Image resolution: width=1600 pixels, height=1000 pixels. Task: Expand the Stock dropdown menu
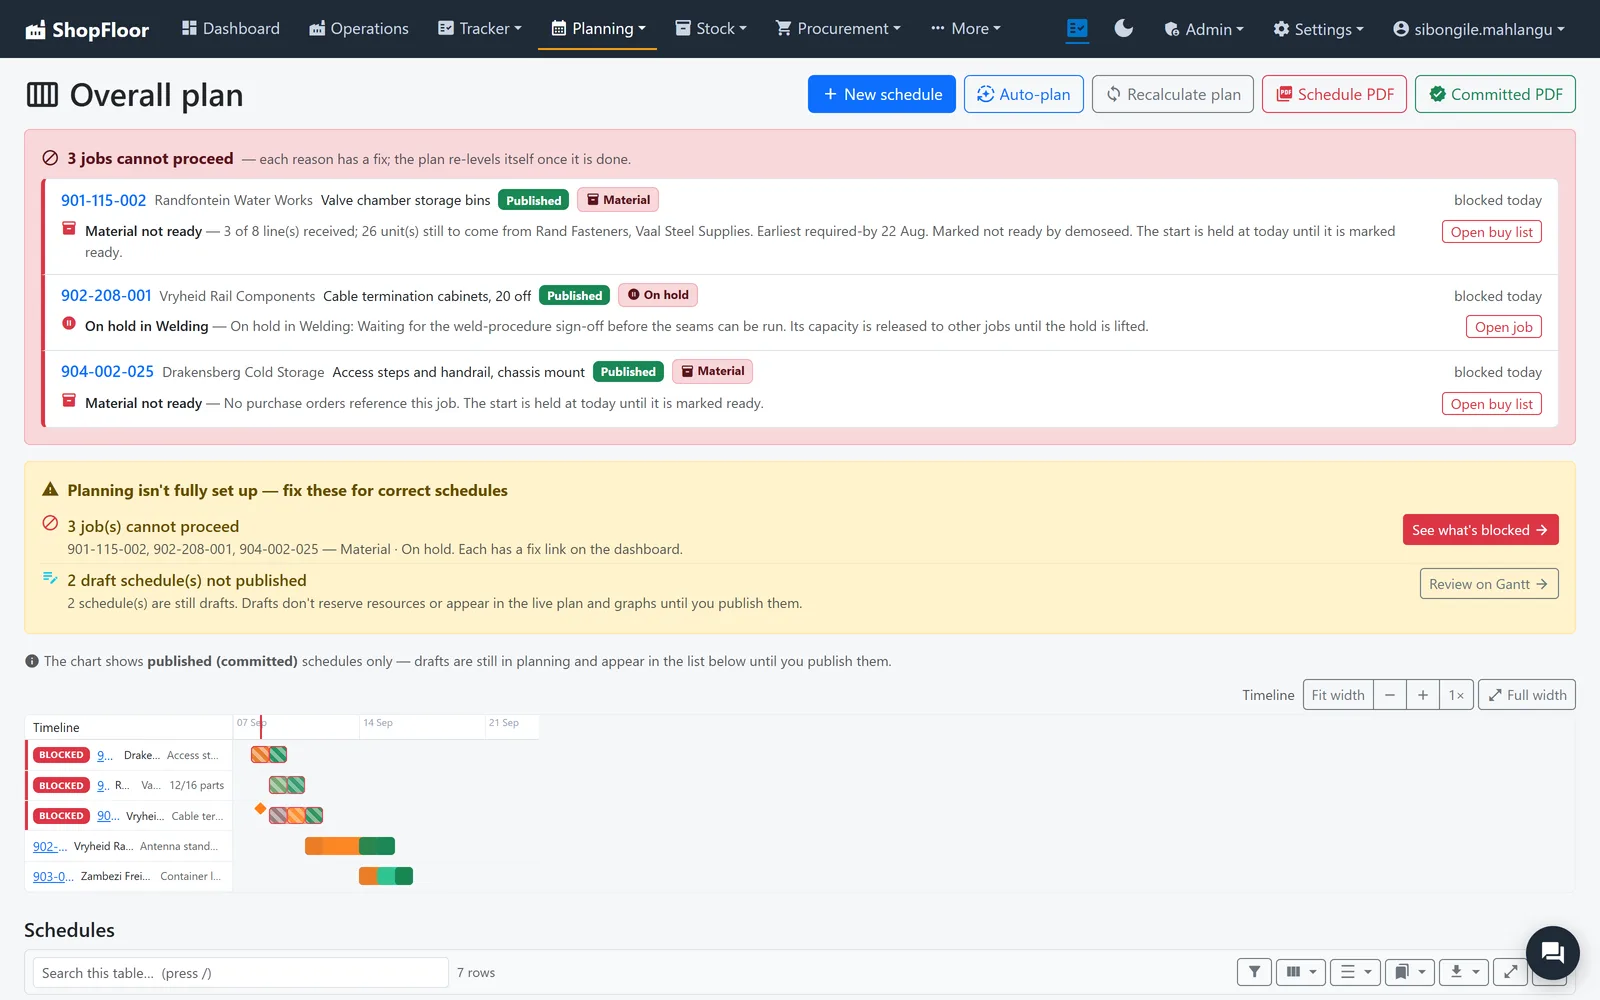click(x=711, y=29)
